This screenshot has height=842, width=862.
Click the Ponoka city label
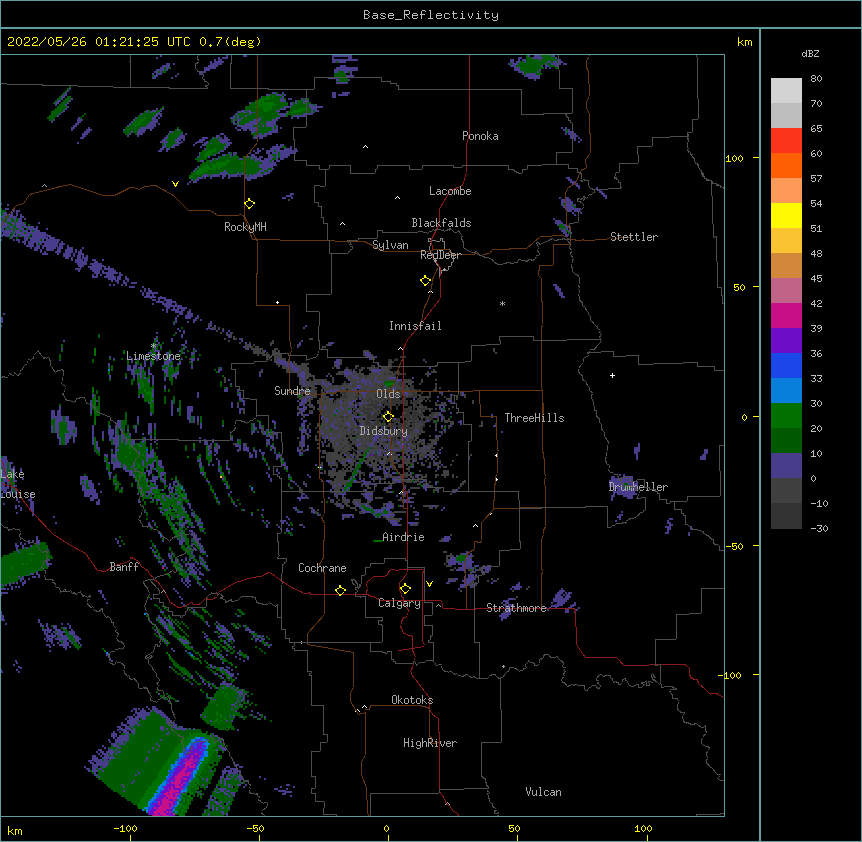click(x=480, y=136)
